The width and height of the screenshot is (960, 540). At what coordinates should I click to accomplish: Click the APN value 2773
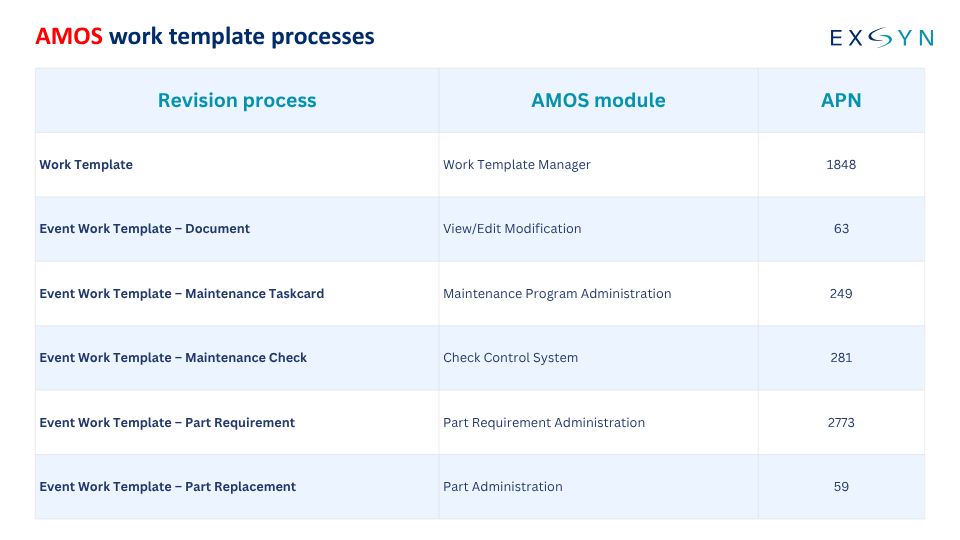coord(841,423)
